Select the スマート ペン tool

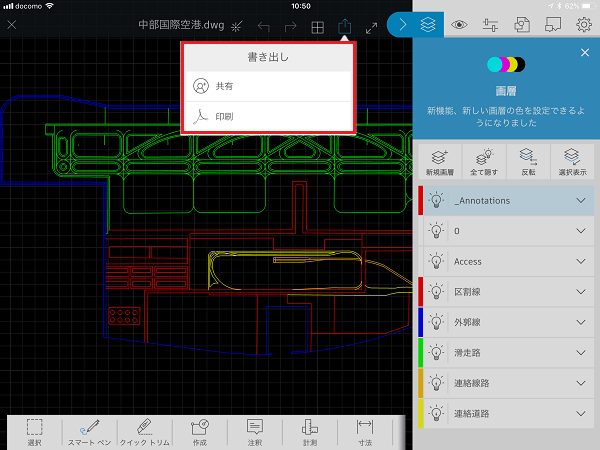click(x=90, y=432)
